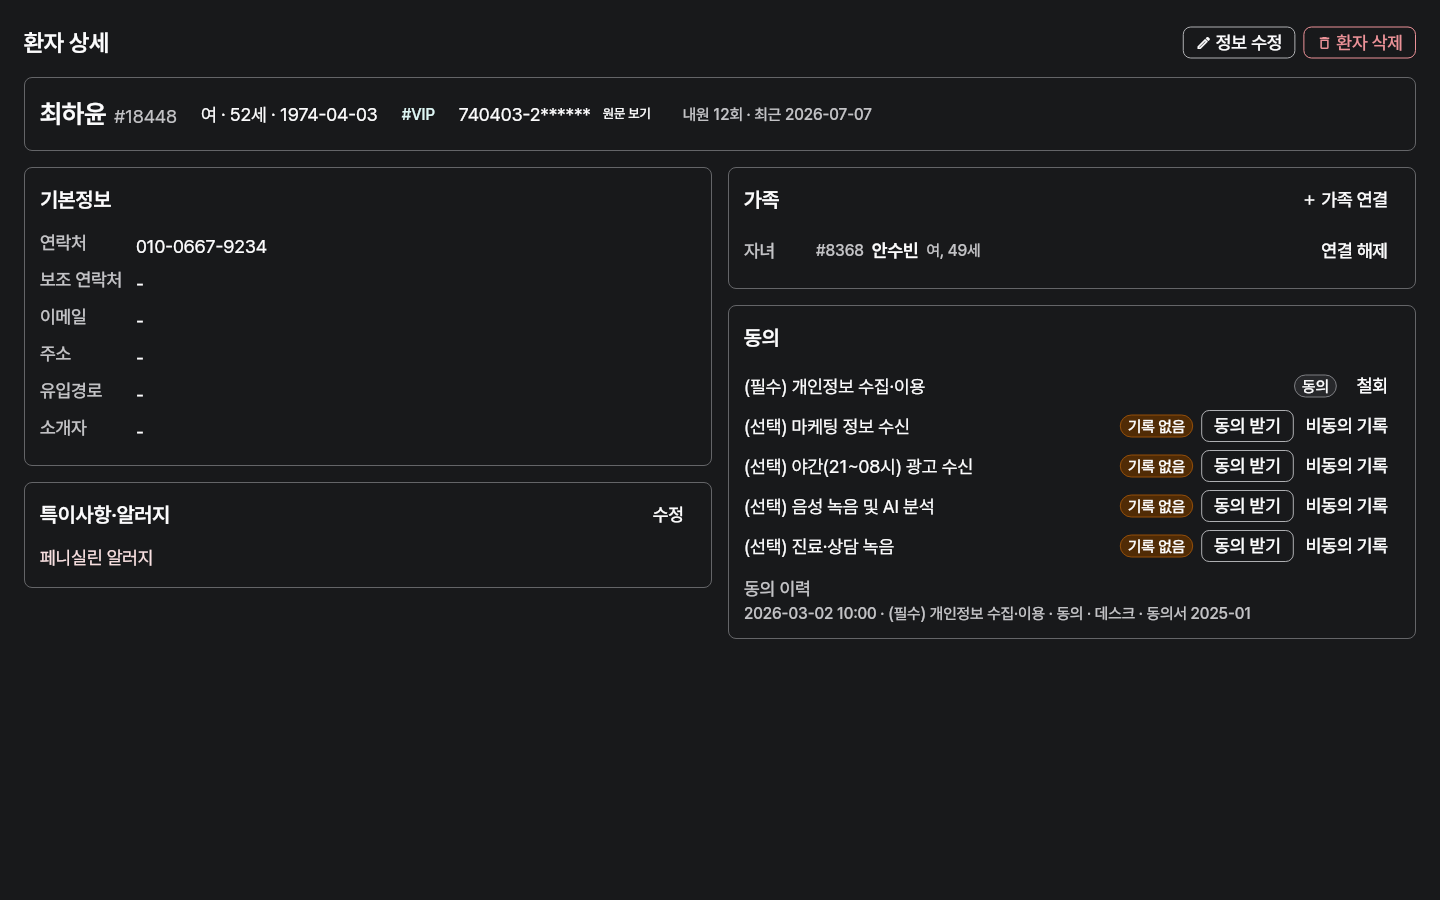
Task: Click the trash icon in 환자 삭제
Action: 1324,43
